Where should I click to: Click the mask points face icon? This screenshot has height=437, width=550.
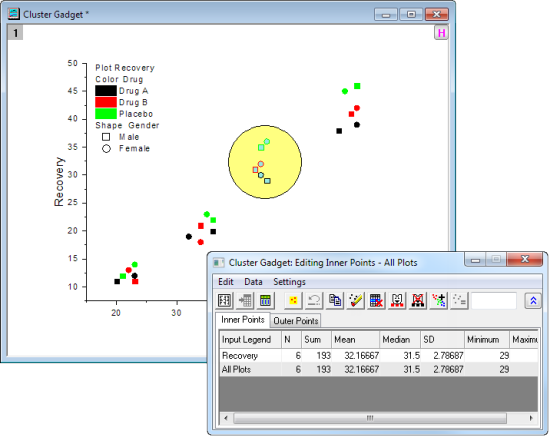click(x=397, y=301)
